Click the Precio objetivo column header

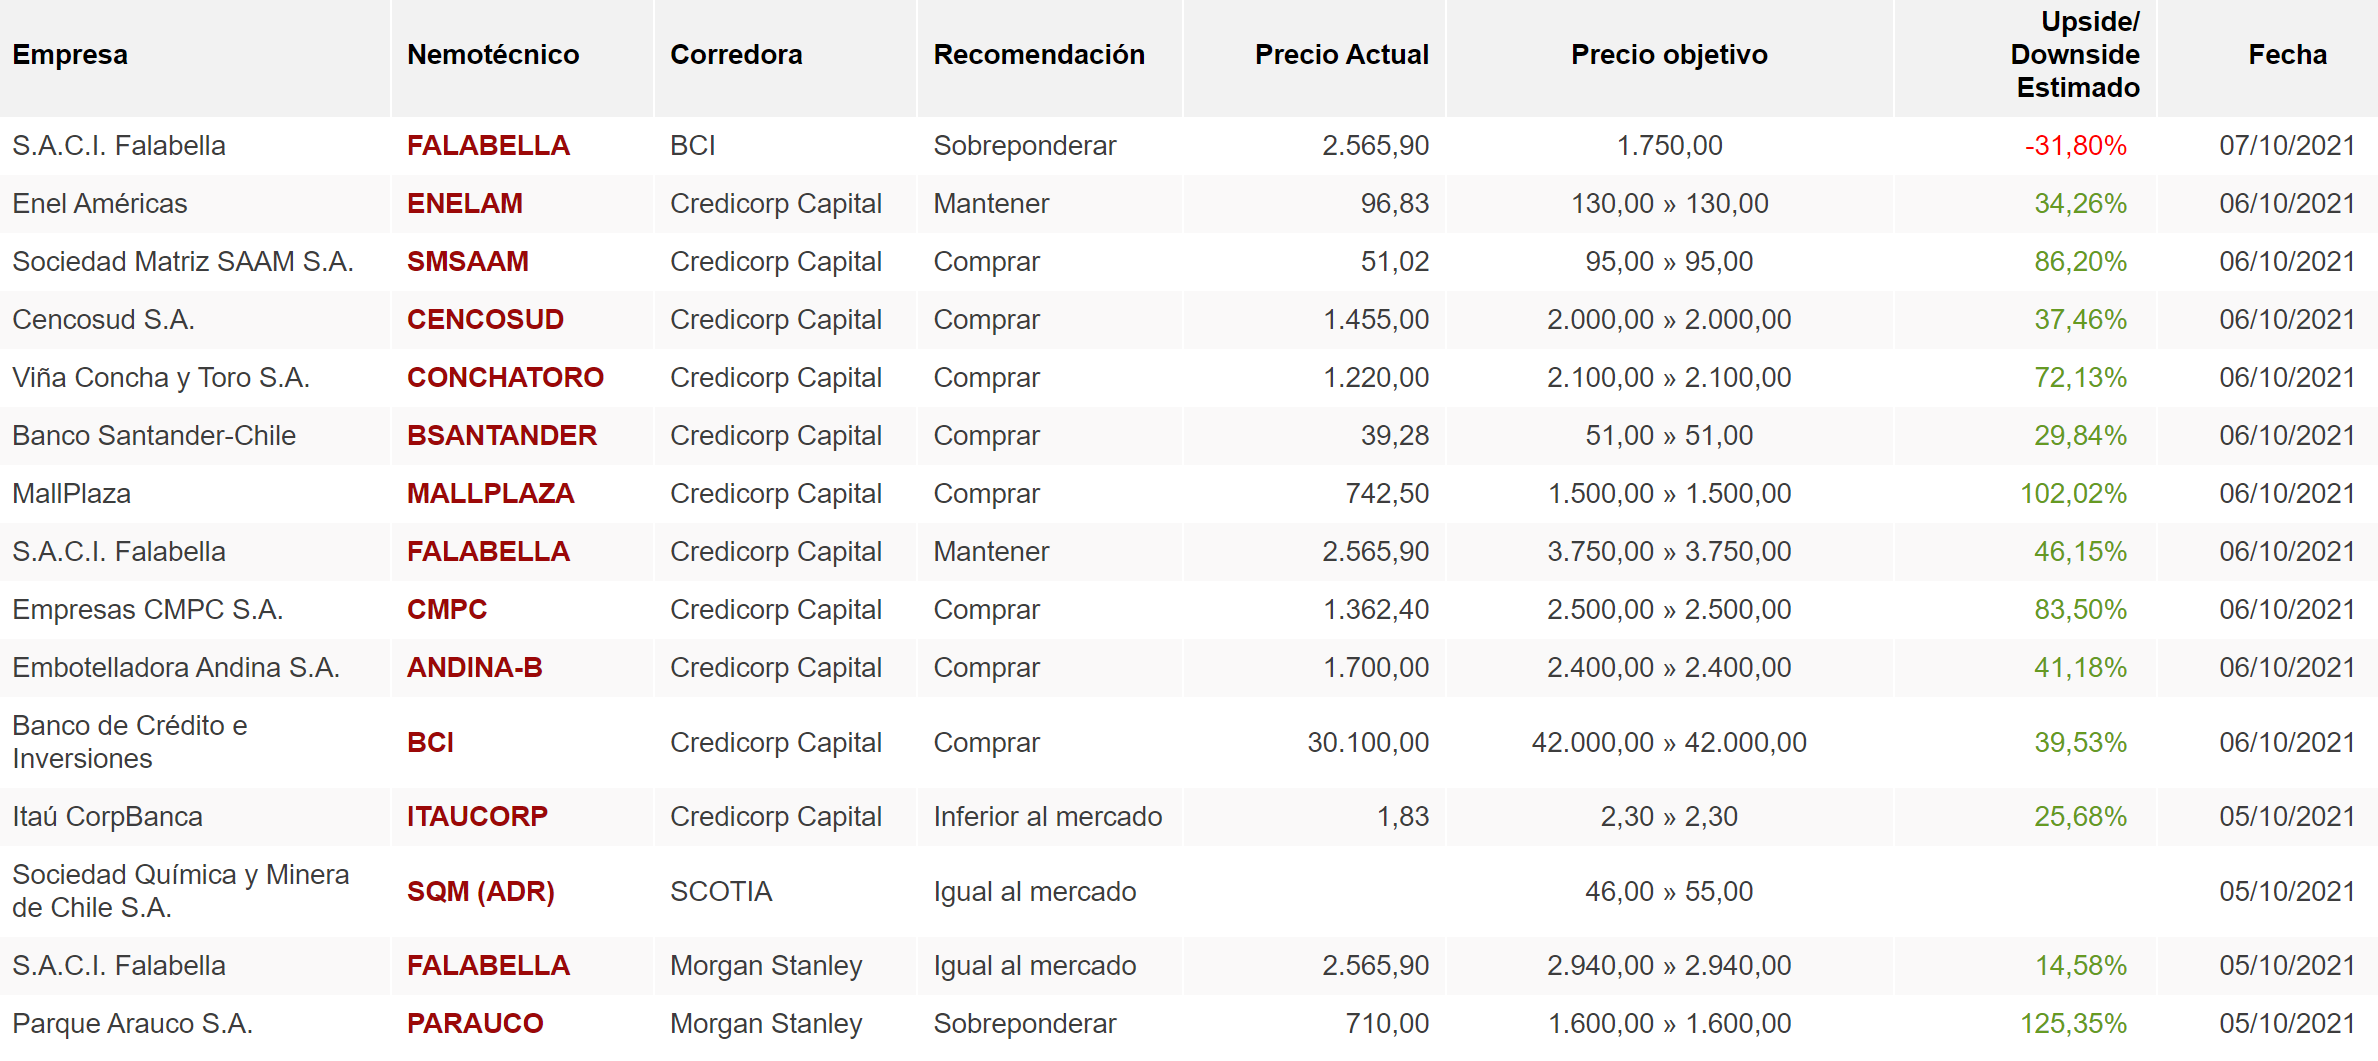tap(1669, 55)
